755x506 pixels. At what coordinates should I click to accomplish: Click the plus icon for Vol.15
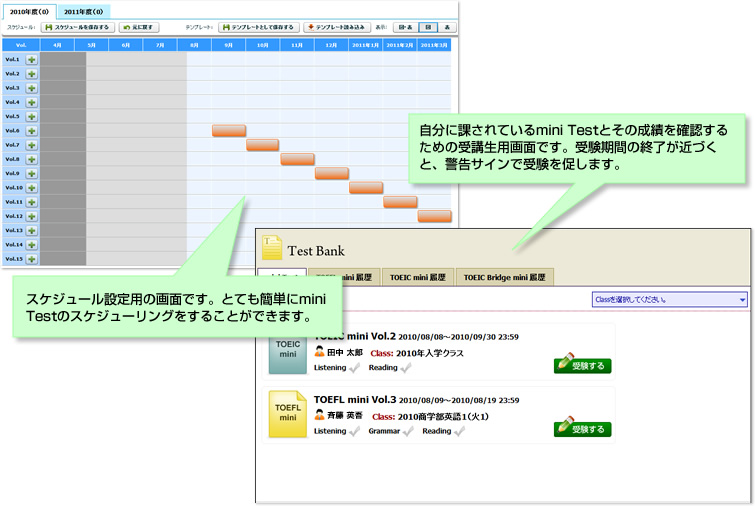tap(32, 259)
